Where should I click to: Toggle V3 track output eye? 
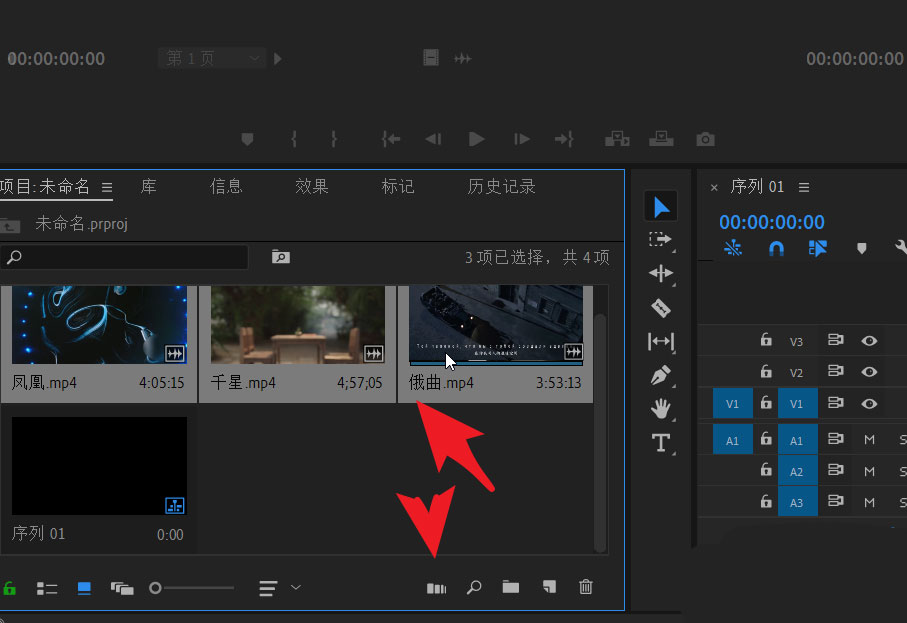tap(869, 341)
